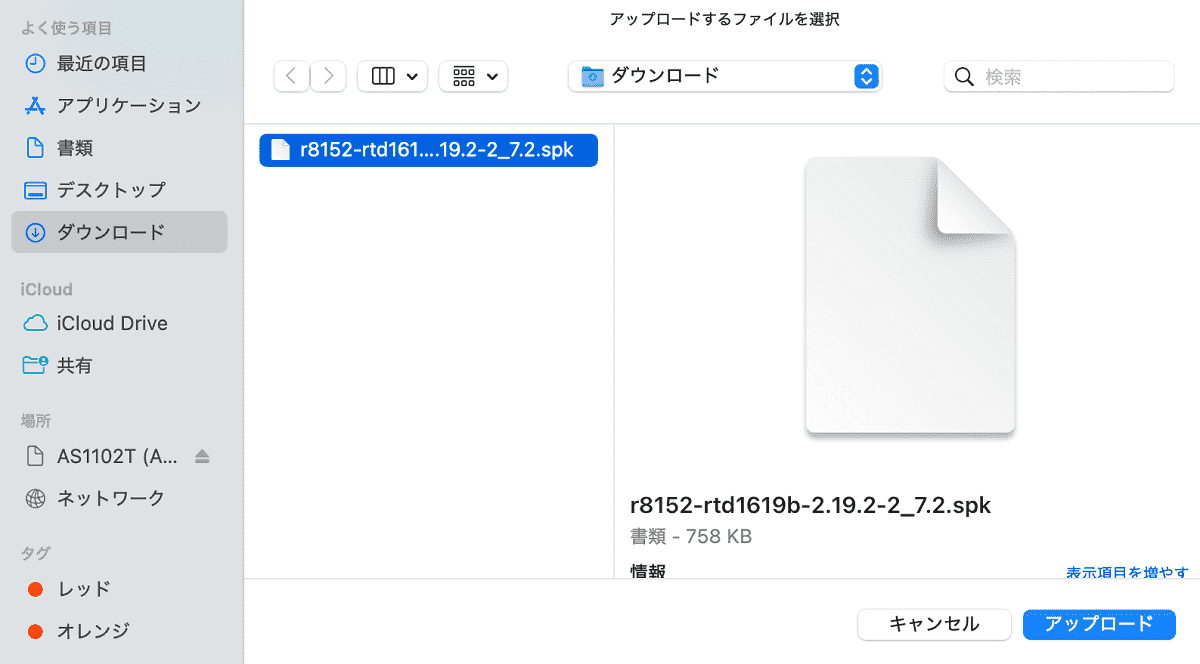Click the 書類 - 758 KB file info text
The height and width of the screenshot is (664, 1200).
(691, 537)
